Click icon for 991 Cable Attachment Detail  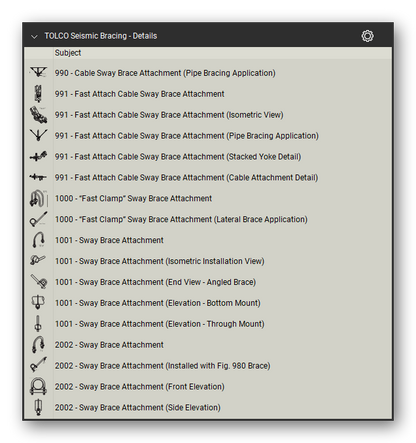point(38,177)
